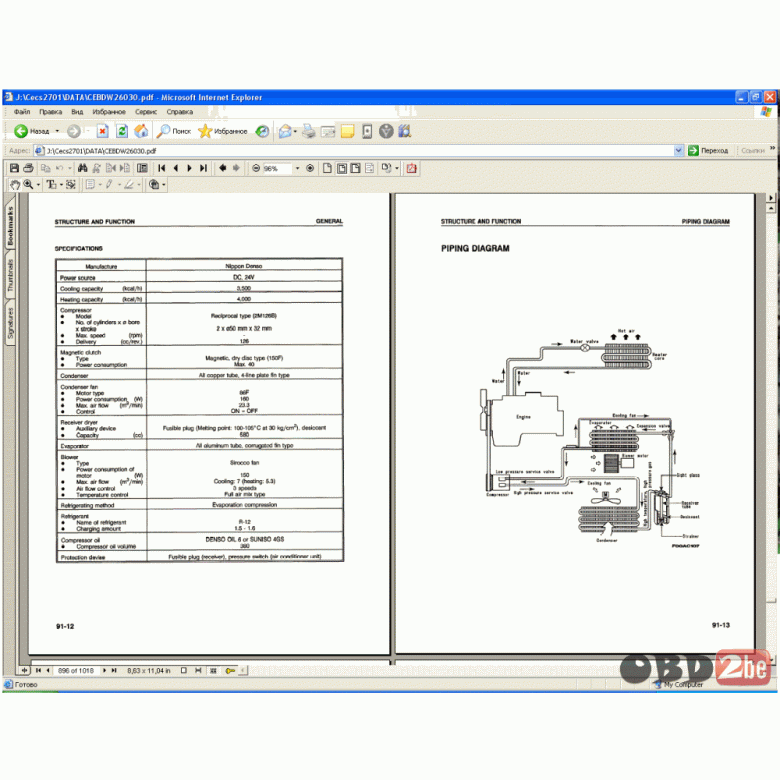Open the Text Select tool dropdown arrow

[x=61, y=185]
